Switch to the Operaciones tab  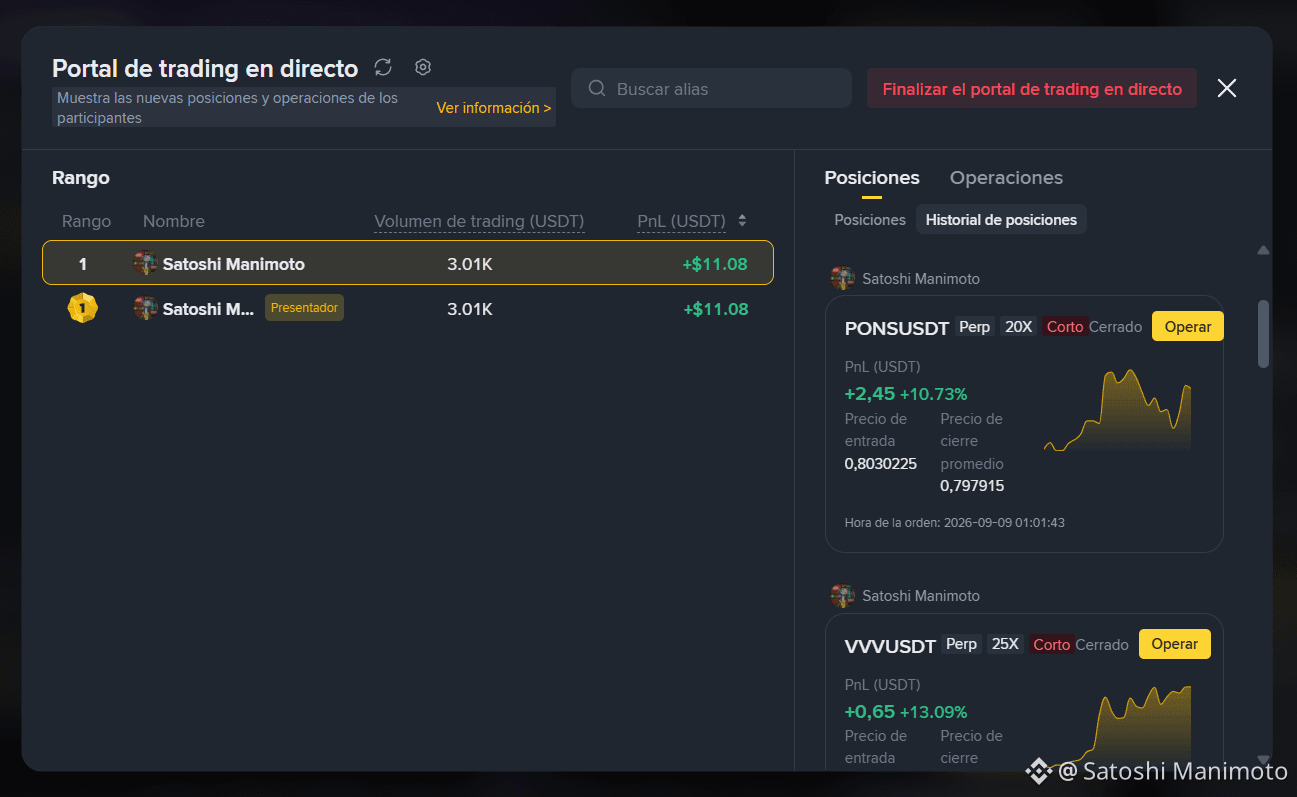1006,178
